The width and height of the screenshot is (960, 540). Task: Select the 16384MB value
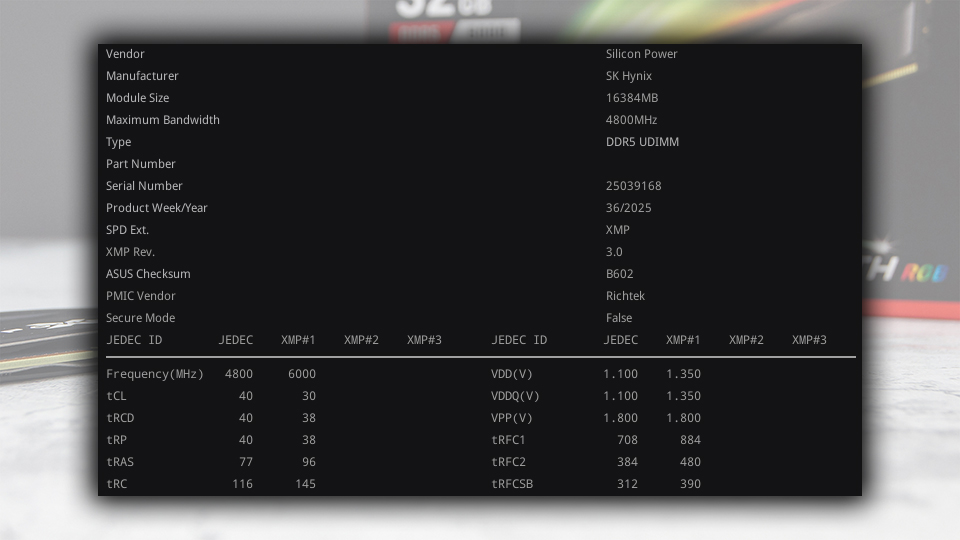click(x=632, y=98)
